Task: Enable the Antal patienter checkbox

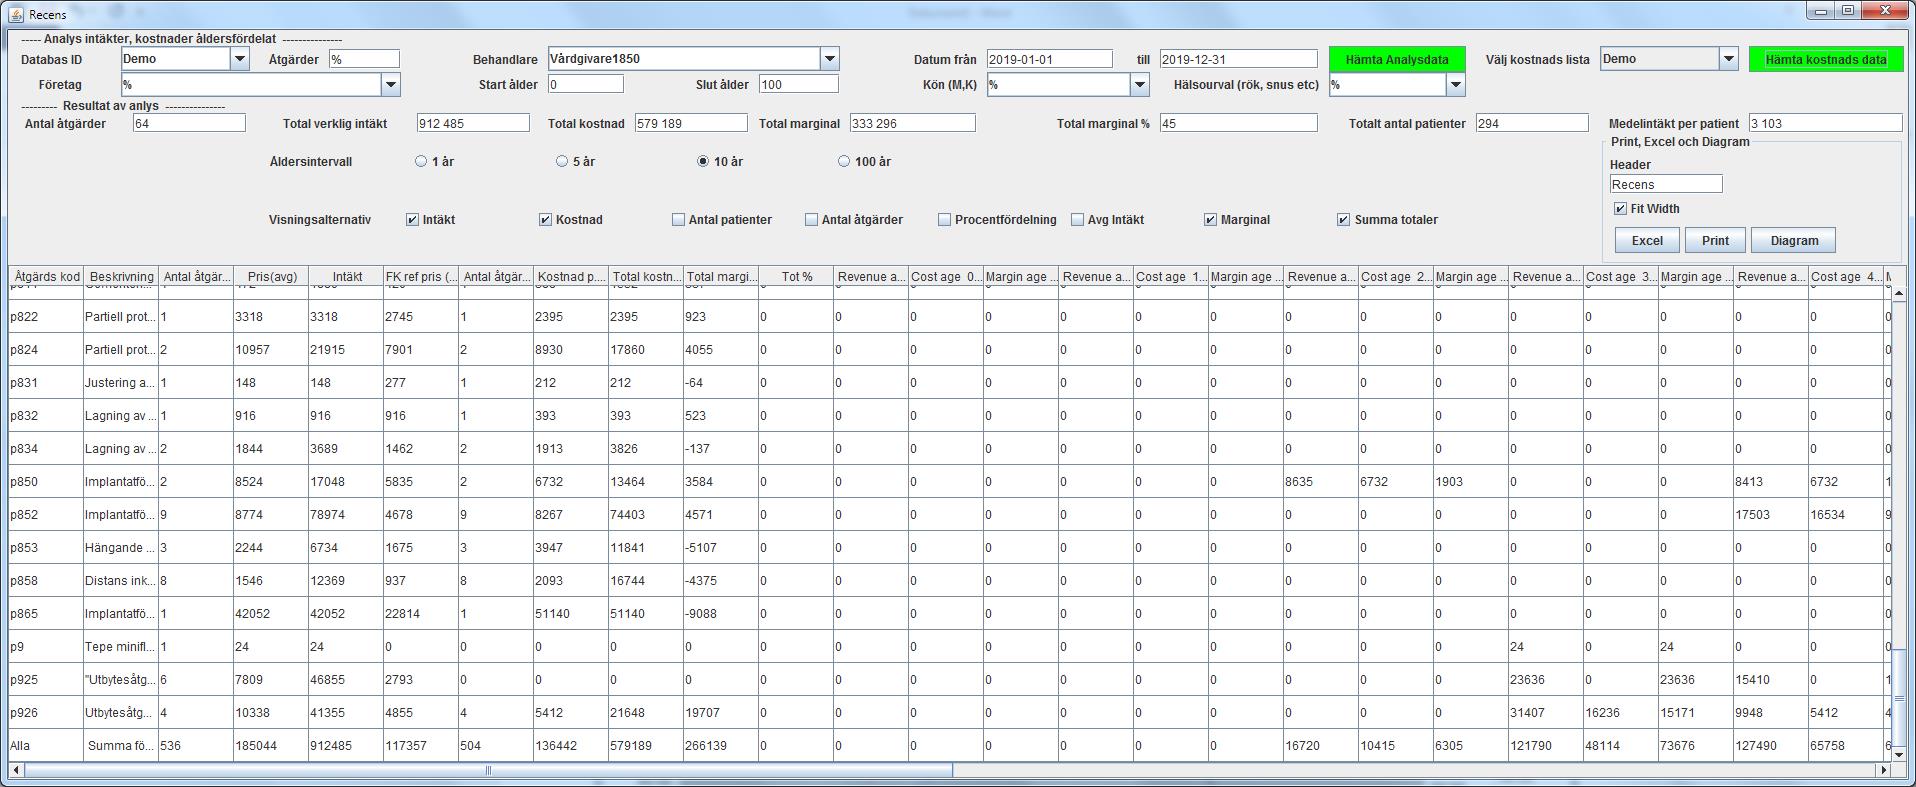Action: click(x=678, y=219)
